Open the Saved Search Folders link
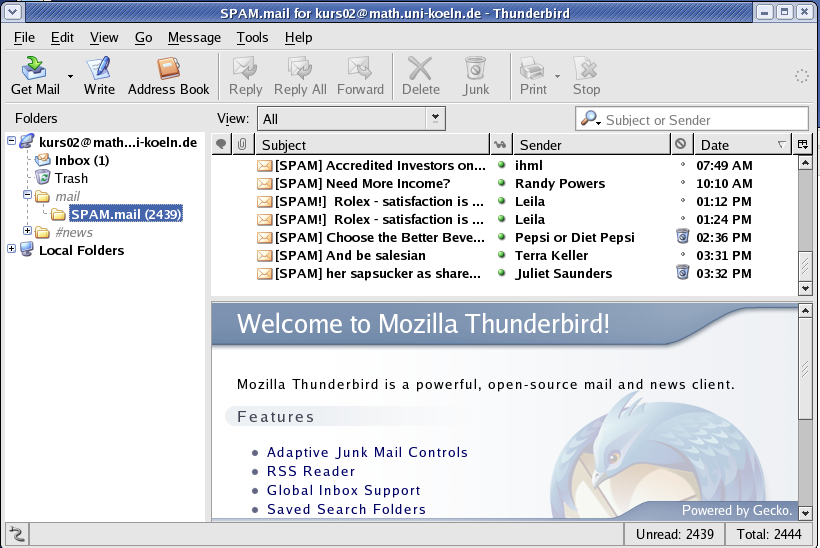Screen dimensions: 820x548 (x=346, y=509)
